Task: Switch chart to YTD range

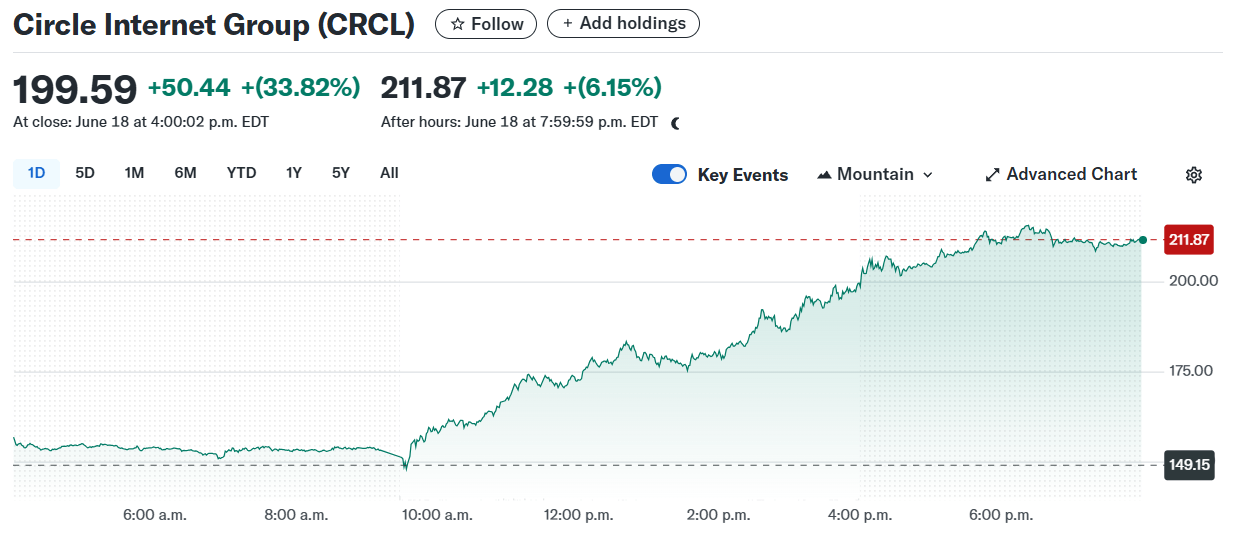Action: tap(241, 173)
